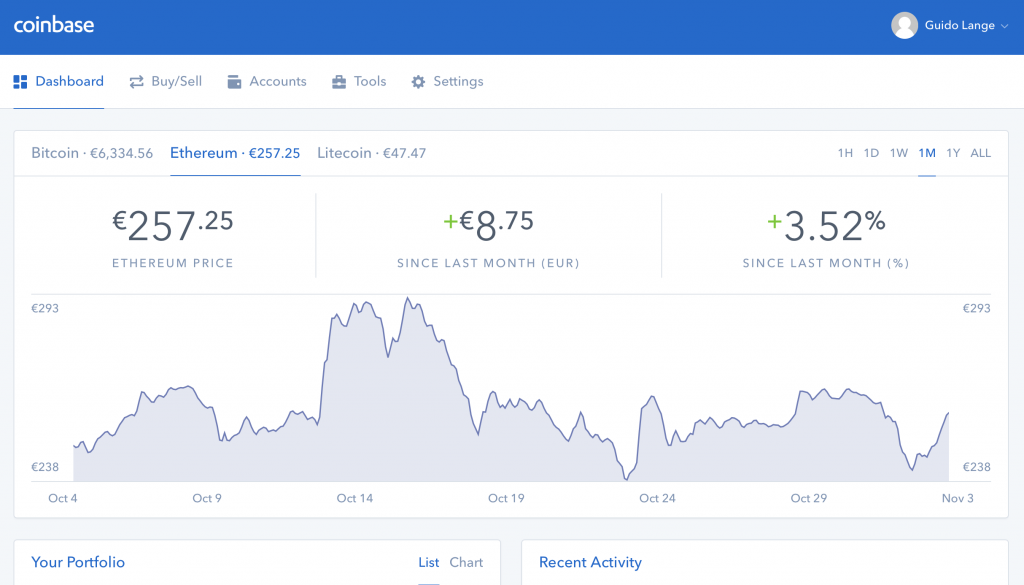Click the Oct 14 date label

pyautogui.click(x=355, y=498)
